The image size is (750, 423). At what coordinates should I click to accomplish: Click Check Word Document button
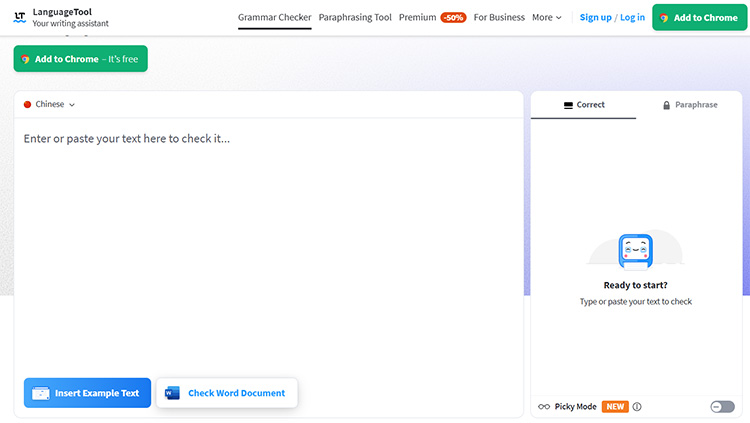tap(227, 393)
